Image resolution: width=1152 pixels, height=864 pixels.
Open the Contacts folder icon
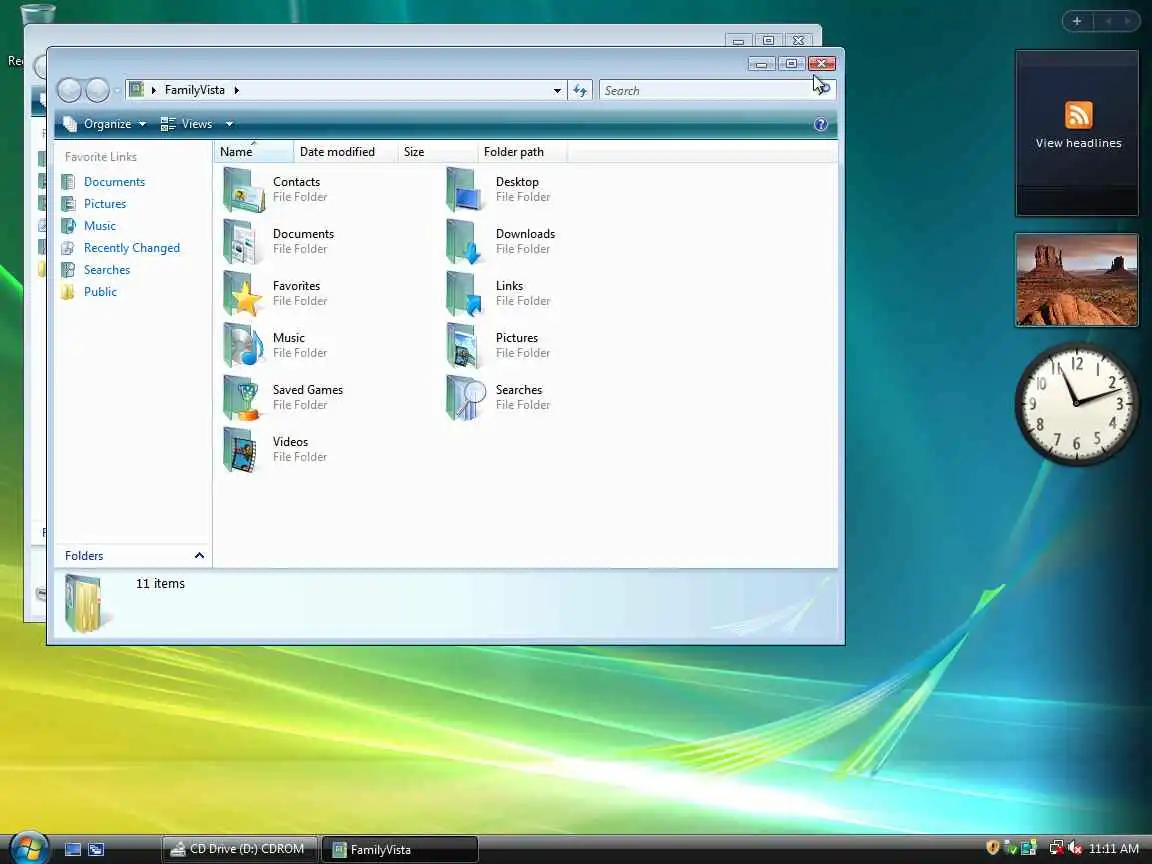243,190
